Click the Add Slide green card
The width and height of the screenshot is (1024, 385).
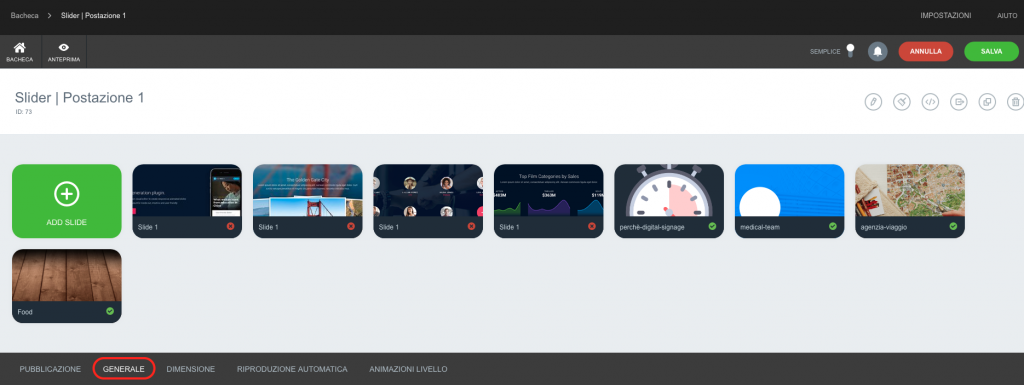pos(67,201)
